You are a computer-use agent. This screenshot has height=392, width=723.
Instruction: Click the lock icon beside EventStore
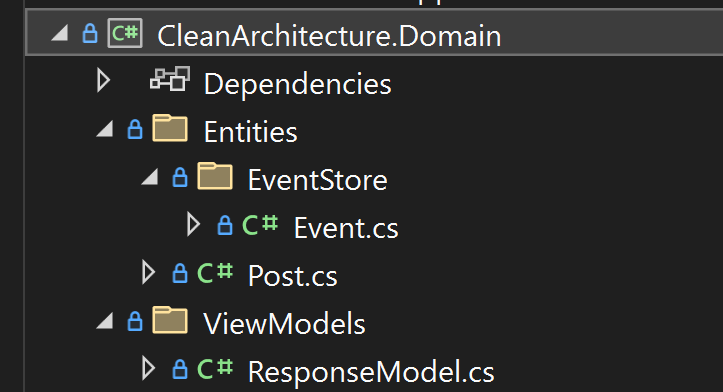click(180, 177)
